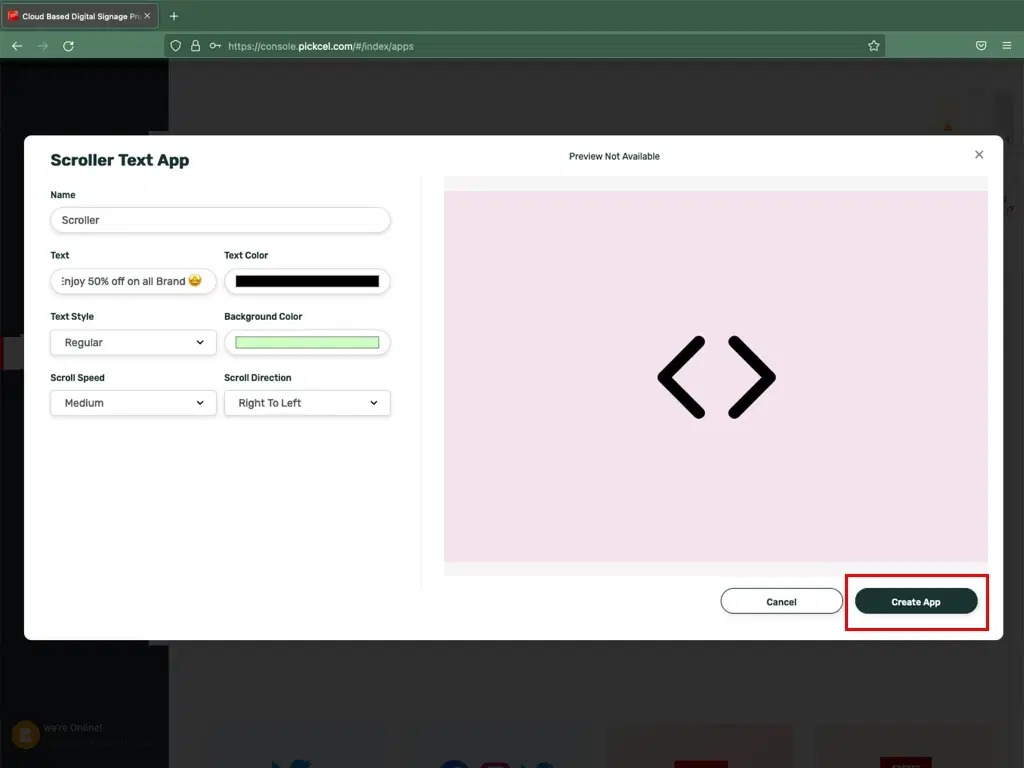Bookmark the page using the star icon
Image resolution: width=1024 pixels, height=768 pixels.
[873, 45]
